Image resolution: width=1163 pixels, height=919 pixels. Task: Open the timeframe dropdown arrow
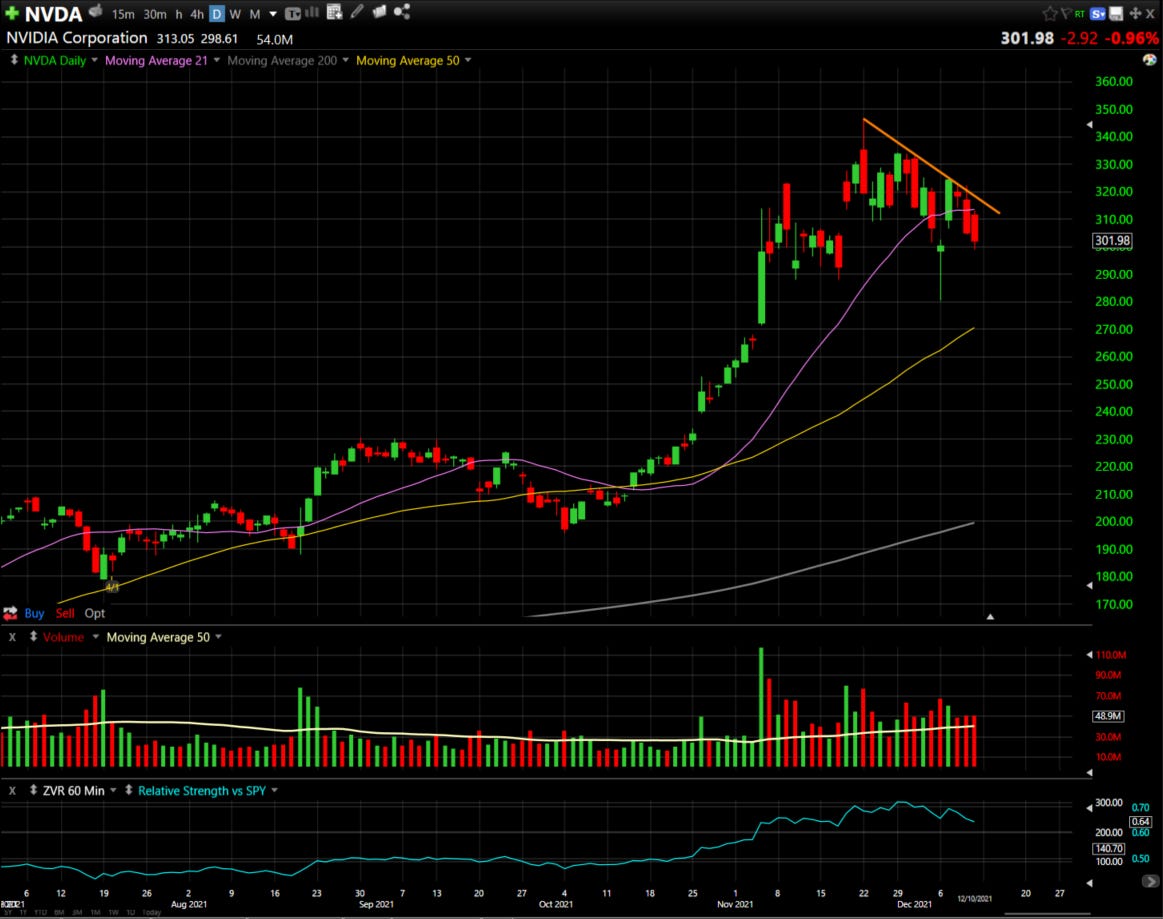pyautogui.click(x=273, y=14)
